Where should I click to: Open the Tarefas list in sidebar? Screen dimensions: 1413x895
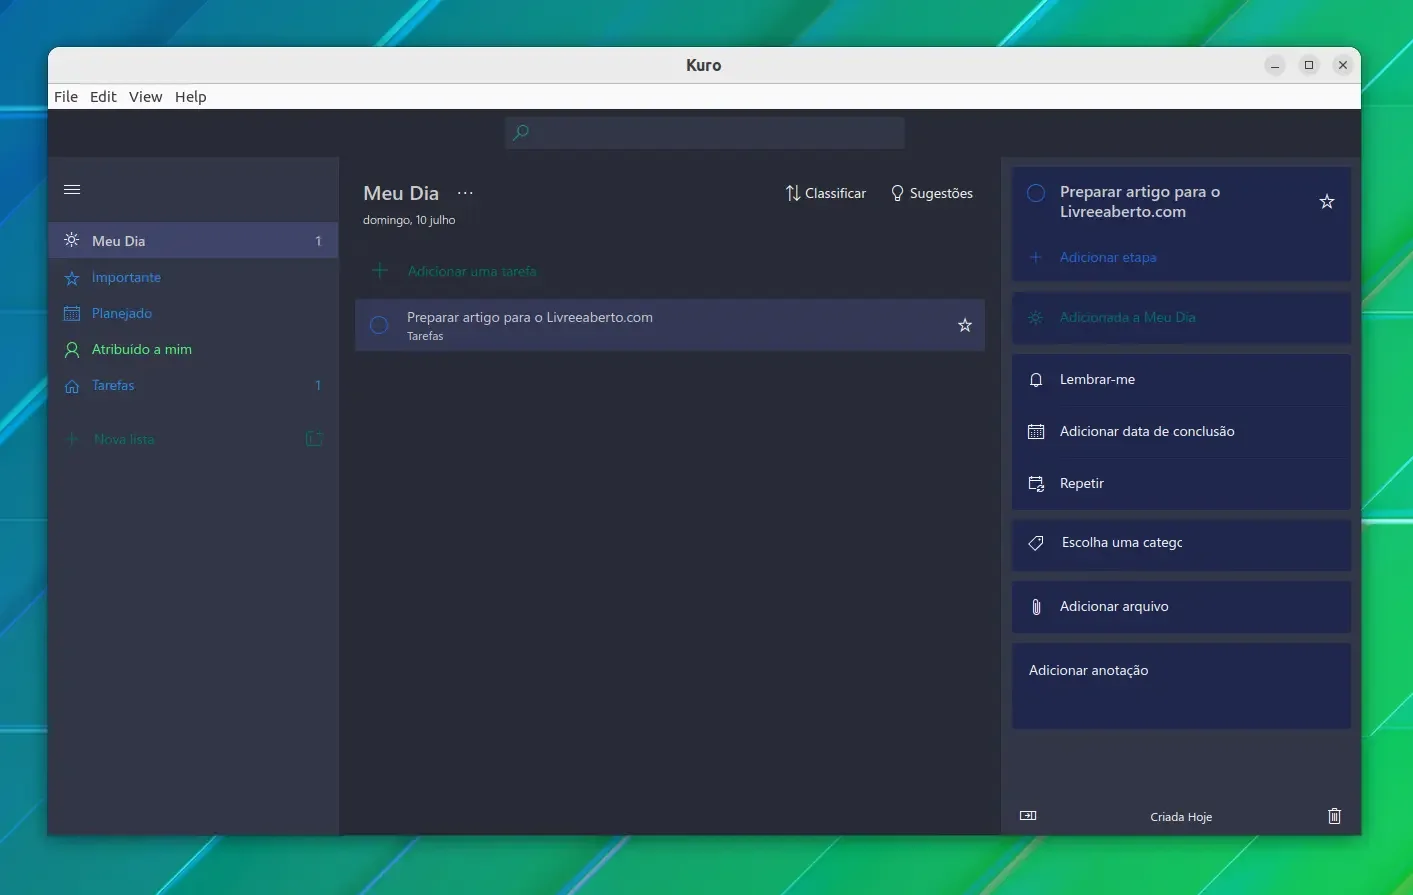[x=193, y=385]
